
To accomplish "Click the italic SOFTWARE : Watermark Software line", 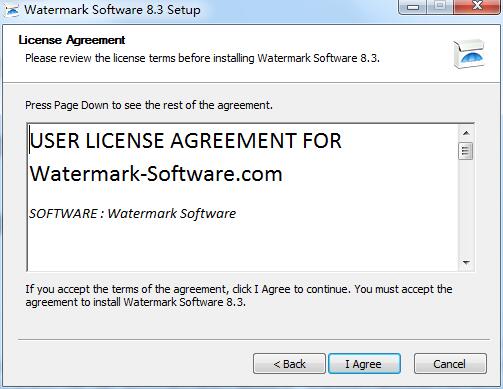I will click(x=132, y=213).
